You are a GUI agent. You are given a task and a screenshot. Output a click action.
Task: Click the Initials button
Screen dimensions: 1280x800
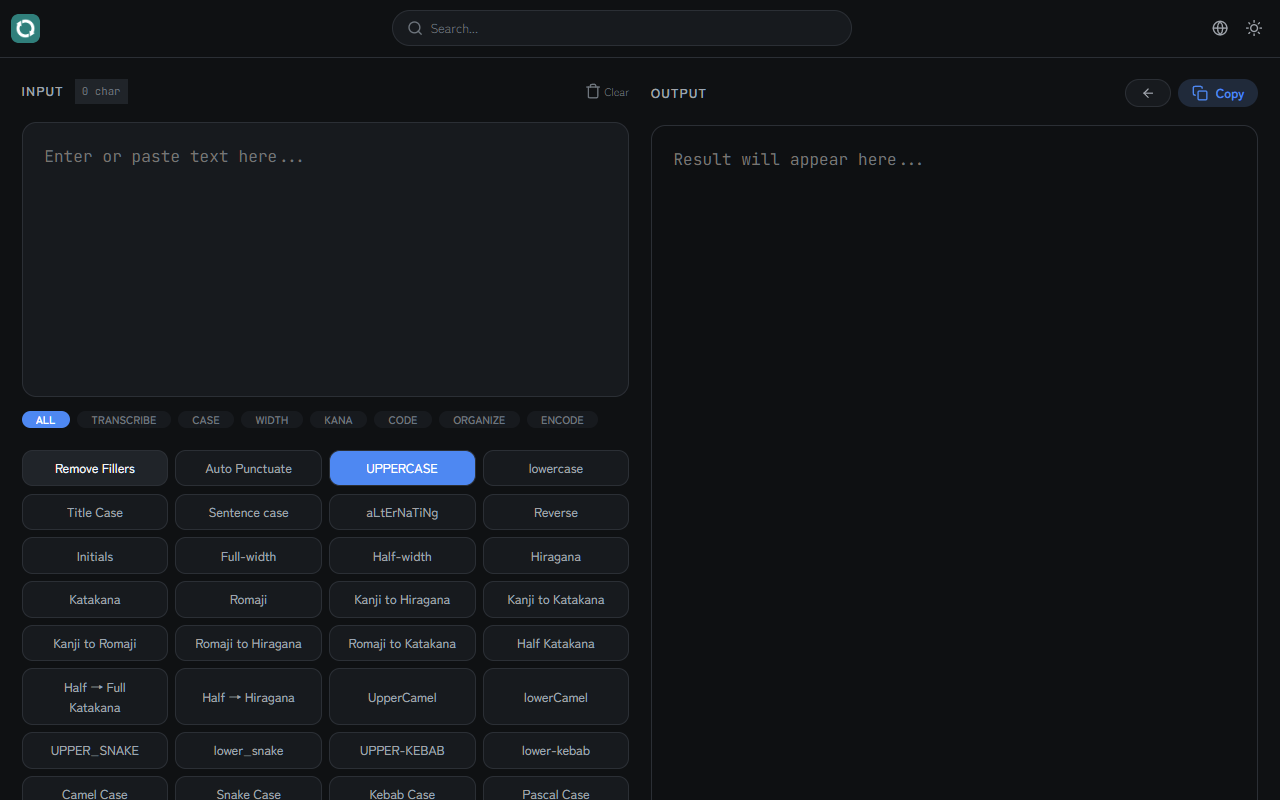tap(95, 556)
